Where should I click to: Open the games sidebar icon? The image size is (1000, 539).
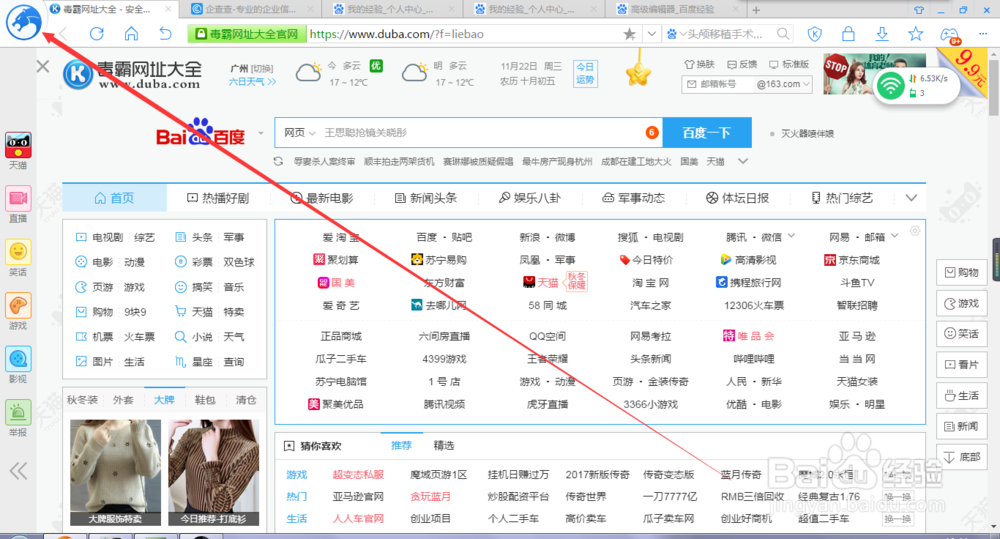pos(18,306)
